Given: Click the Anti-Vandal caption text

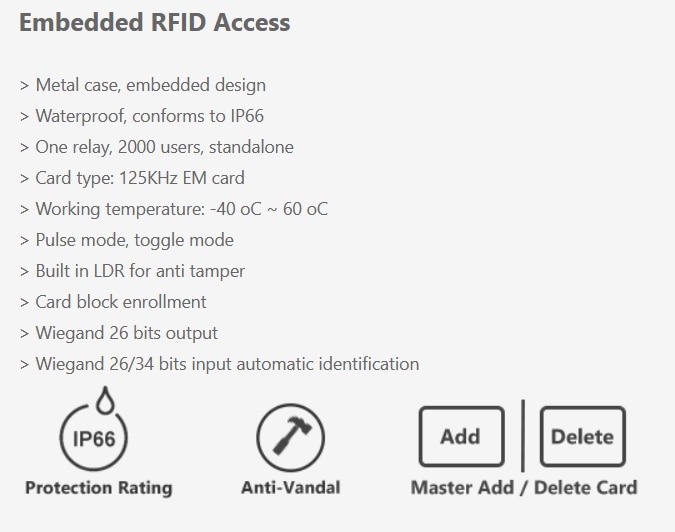Looking at the screenshot, I should [291, 488].
